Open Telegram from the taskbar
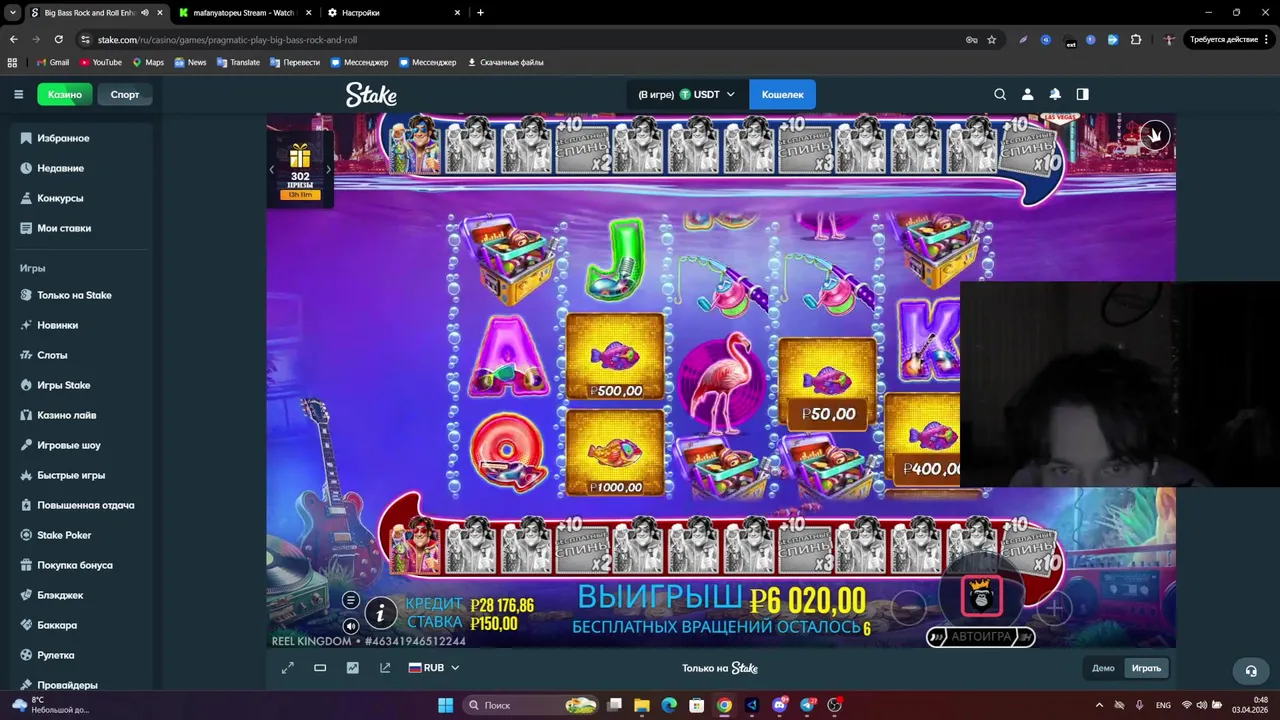This screenshot has height=720, width=1280. pos(807,705)
